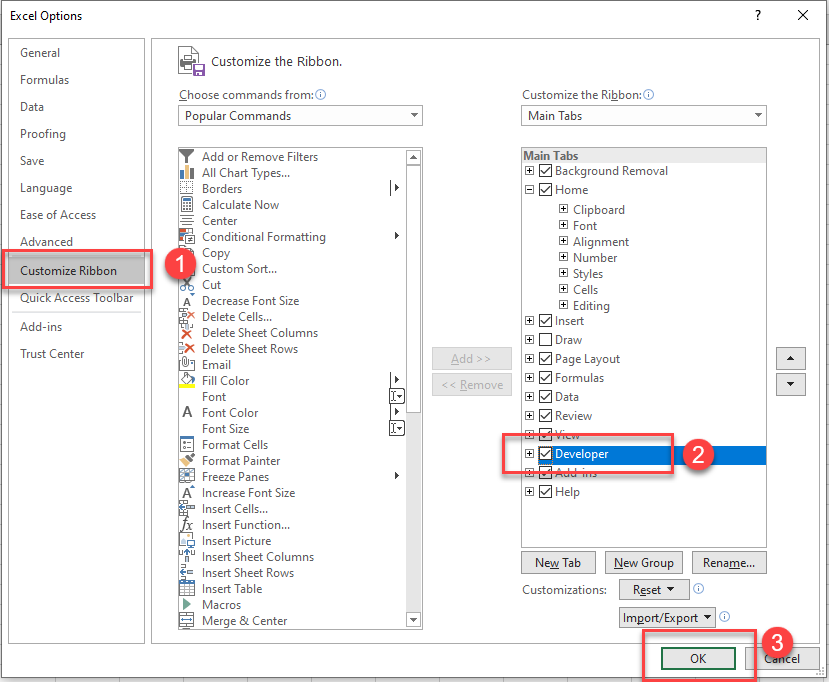Switch to the Trust Center category

tap(51, 353)
